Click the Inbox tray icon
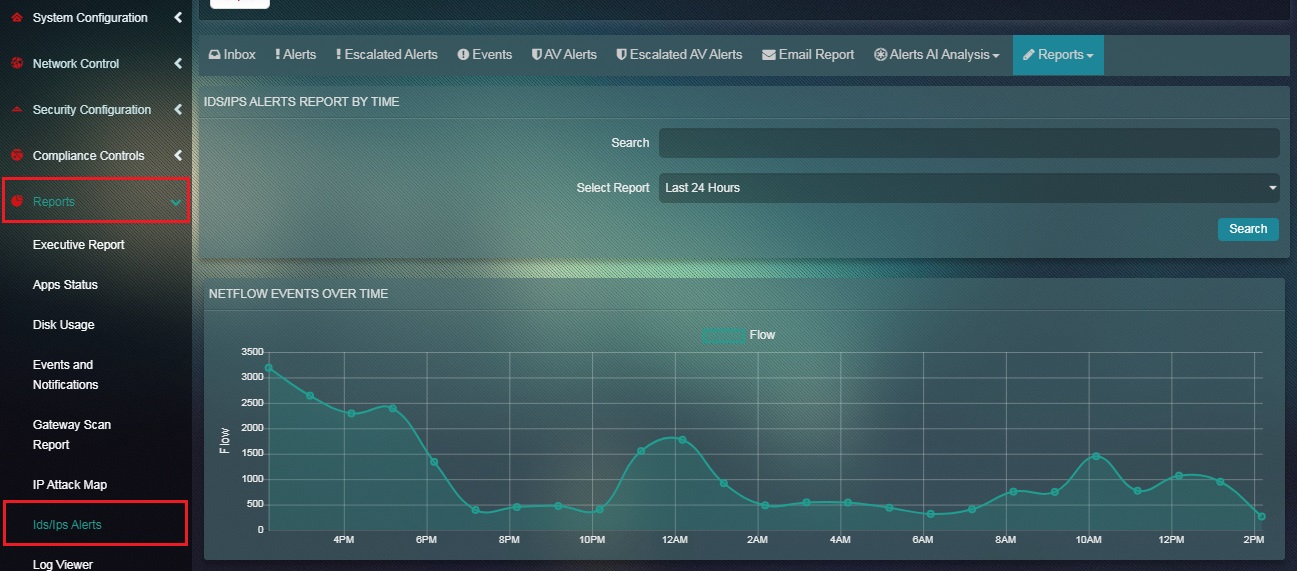The image size is (1297, 571). click(214, 55)
